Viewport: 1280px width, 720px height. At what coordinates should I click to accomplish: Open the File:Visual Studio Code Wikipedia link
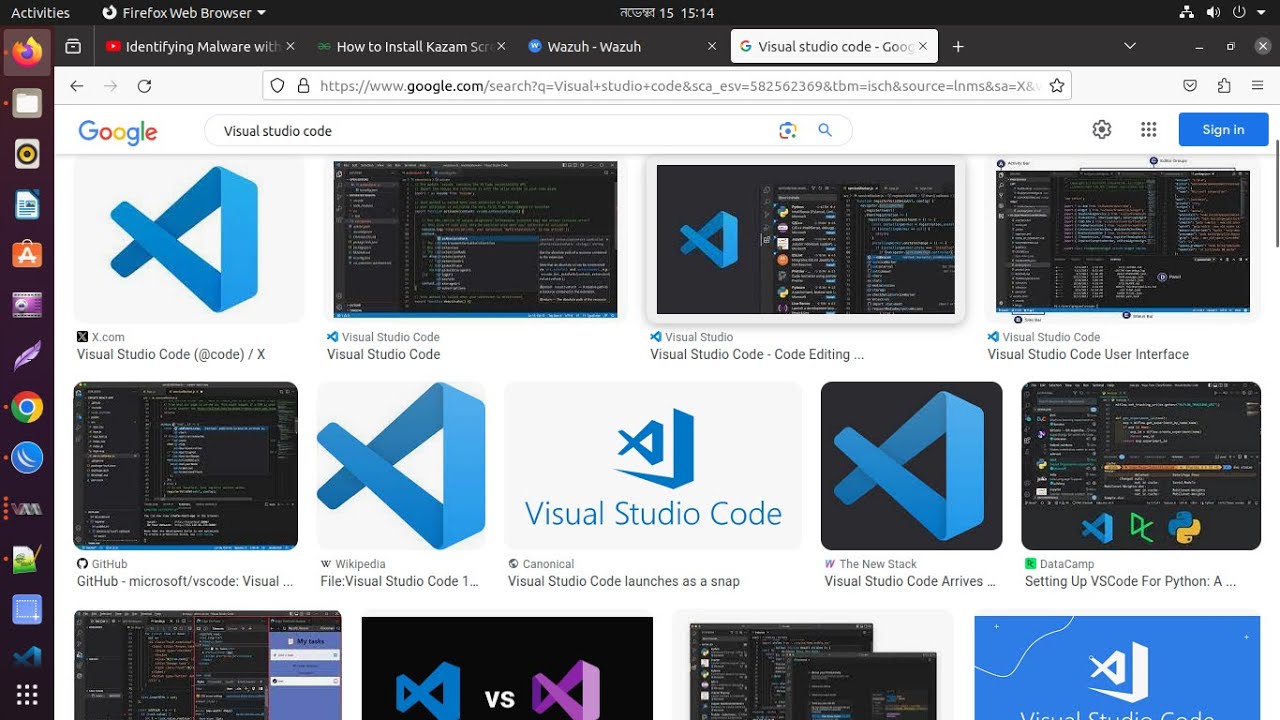tap(400, 581)
